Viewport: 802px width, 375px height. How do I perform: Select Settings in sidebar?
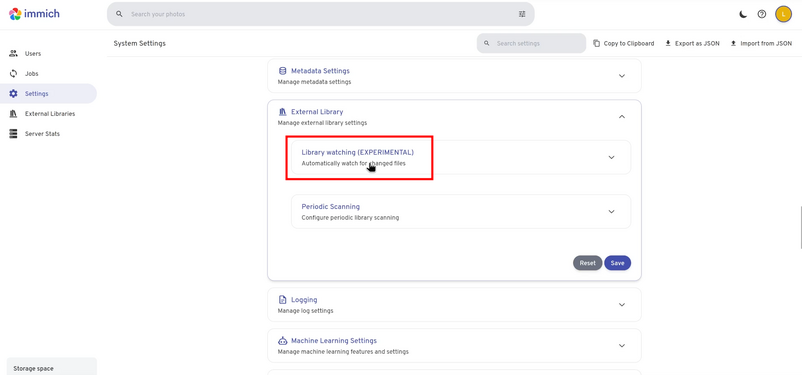pos(48,94)
